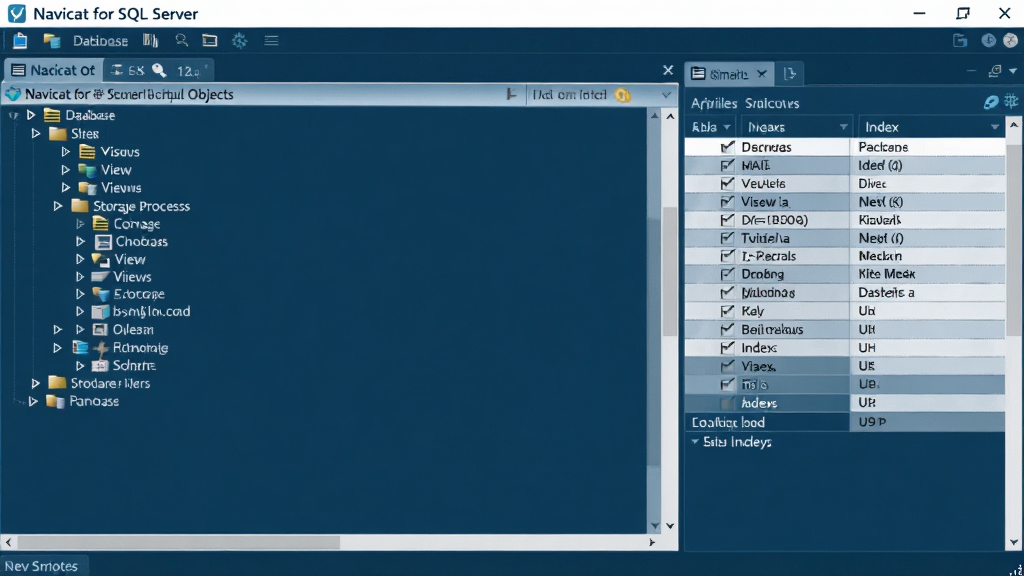The image size is (1024, 576).
Task: Expand the Storaje Processs folder
Action: [57, 206]
